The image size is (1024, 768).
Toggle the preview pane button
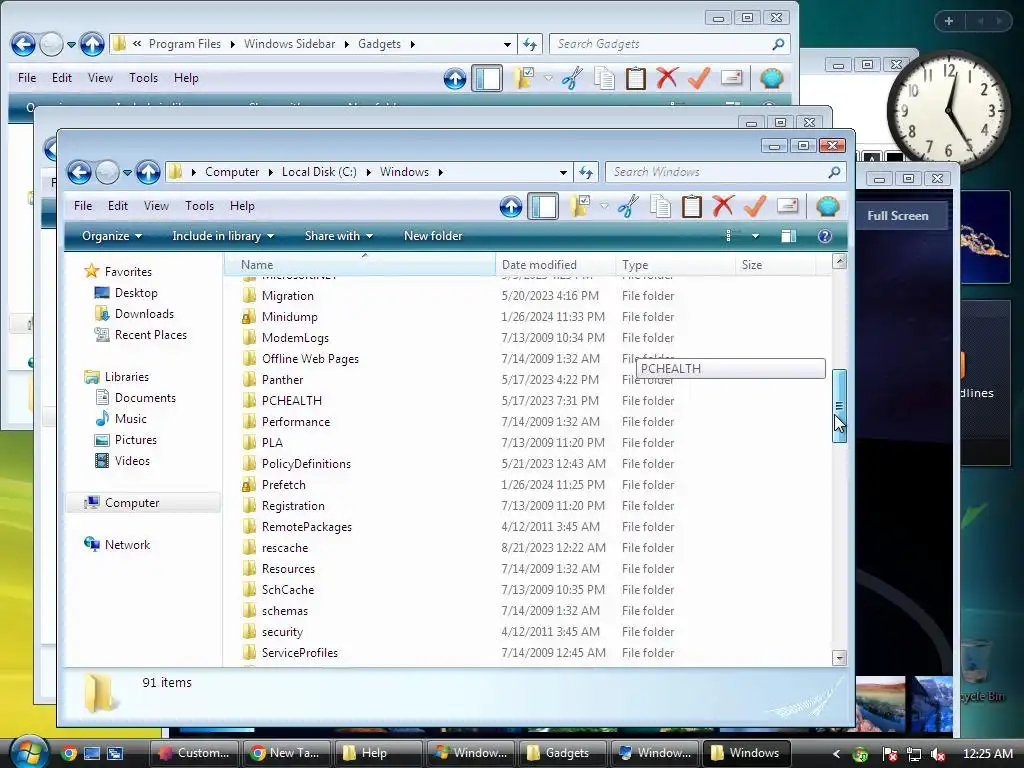(x=789, y=236)
